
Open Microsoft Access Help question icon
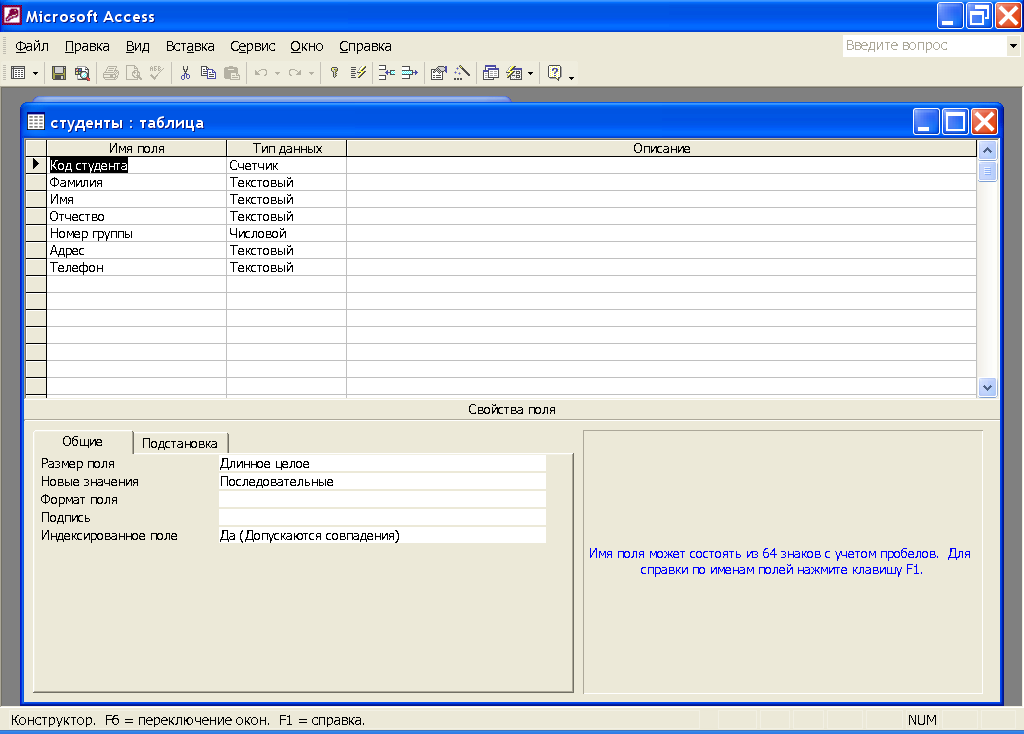point(554,73)
